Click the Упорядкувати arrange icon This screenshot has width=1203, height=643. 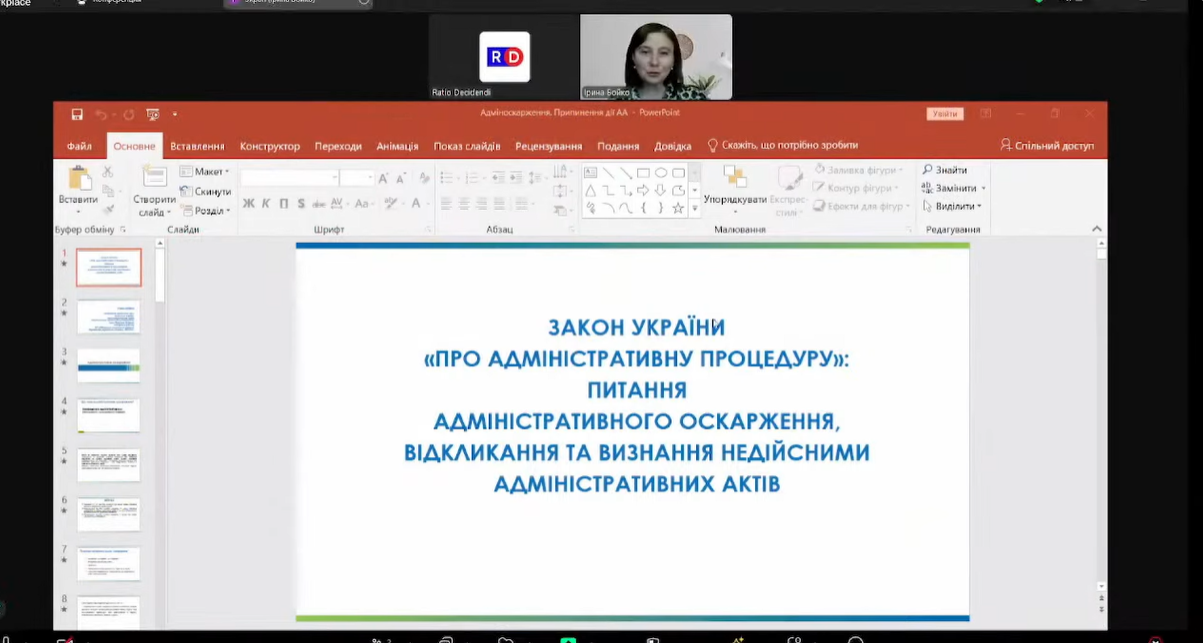pyautogui.click(x=735, y=180)
